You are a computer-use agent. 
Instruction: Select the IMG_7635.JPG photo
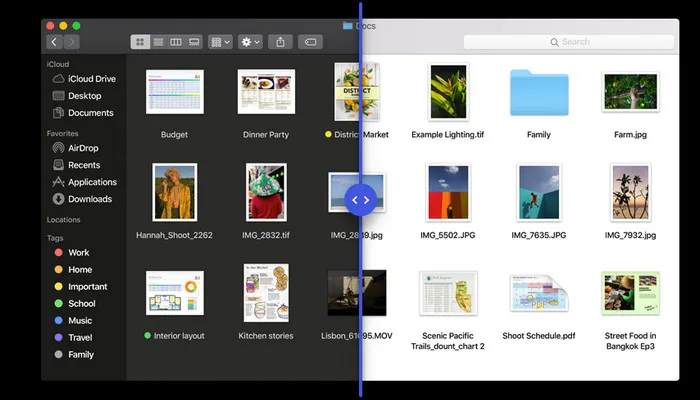pos(539,192)
